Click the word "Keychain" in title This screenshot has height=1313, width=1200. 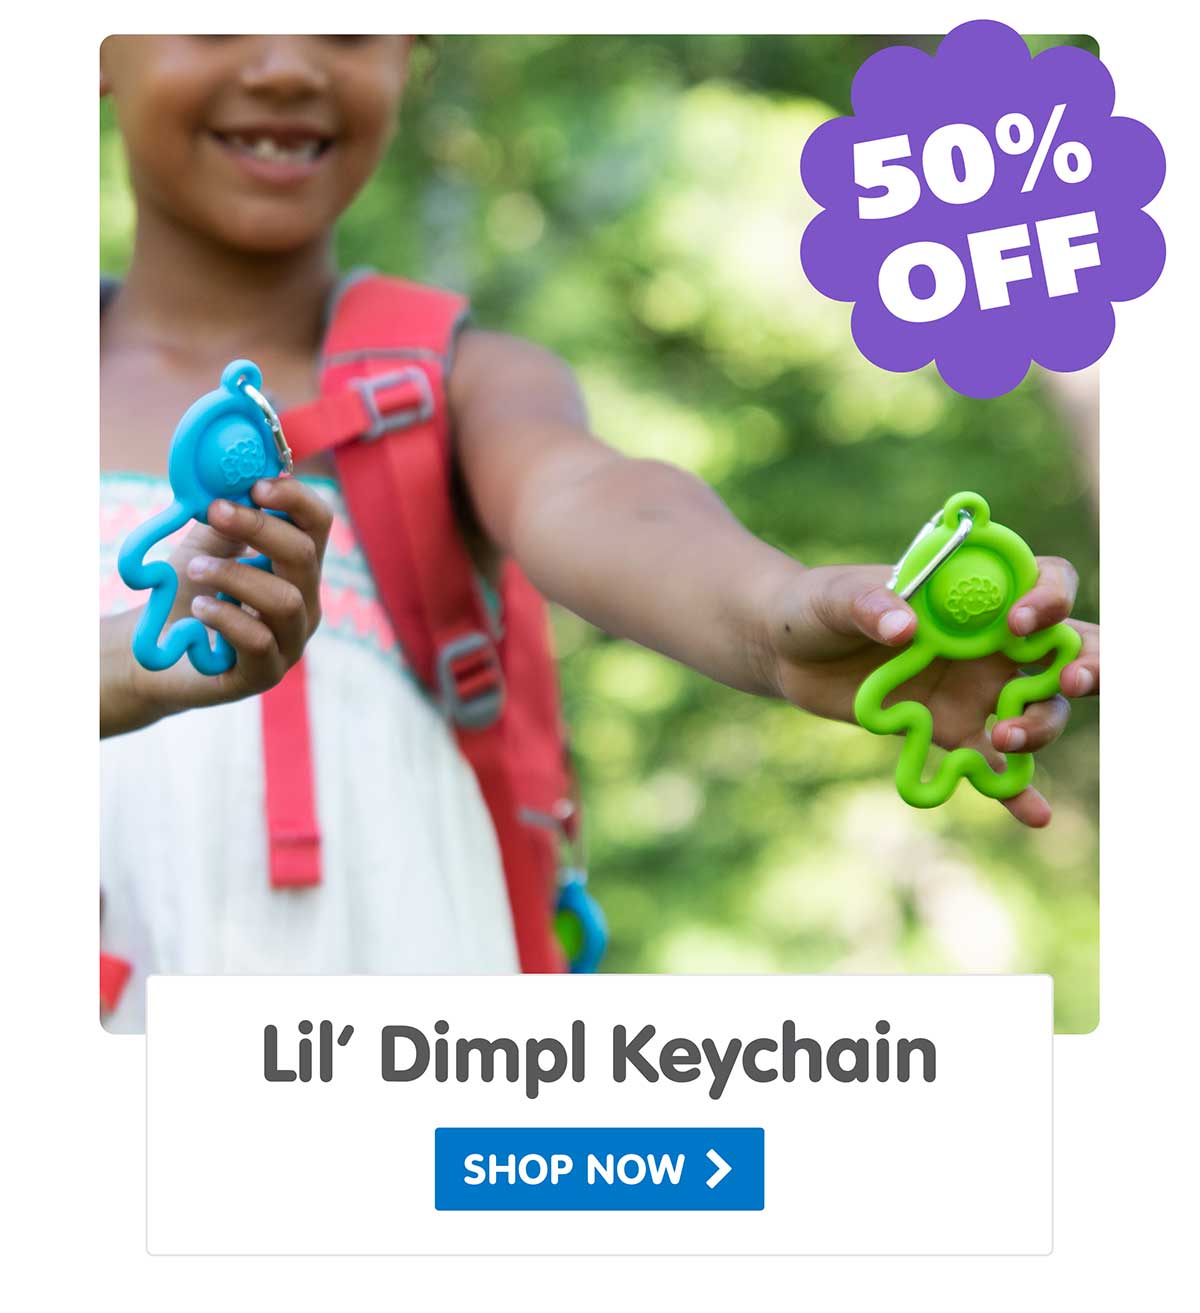tap(773, 1056)
